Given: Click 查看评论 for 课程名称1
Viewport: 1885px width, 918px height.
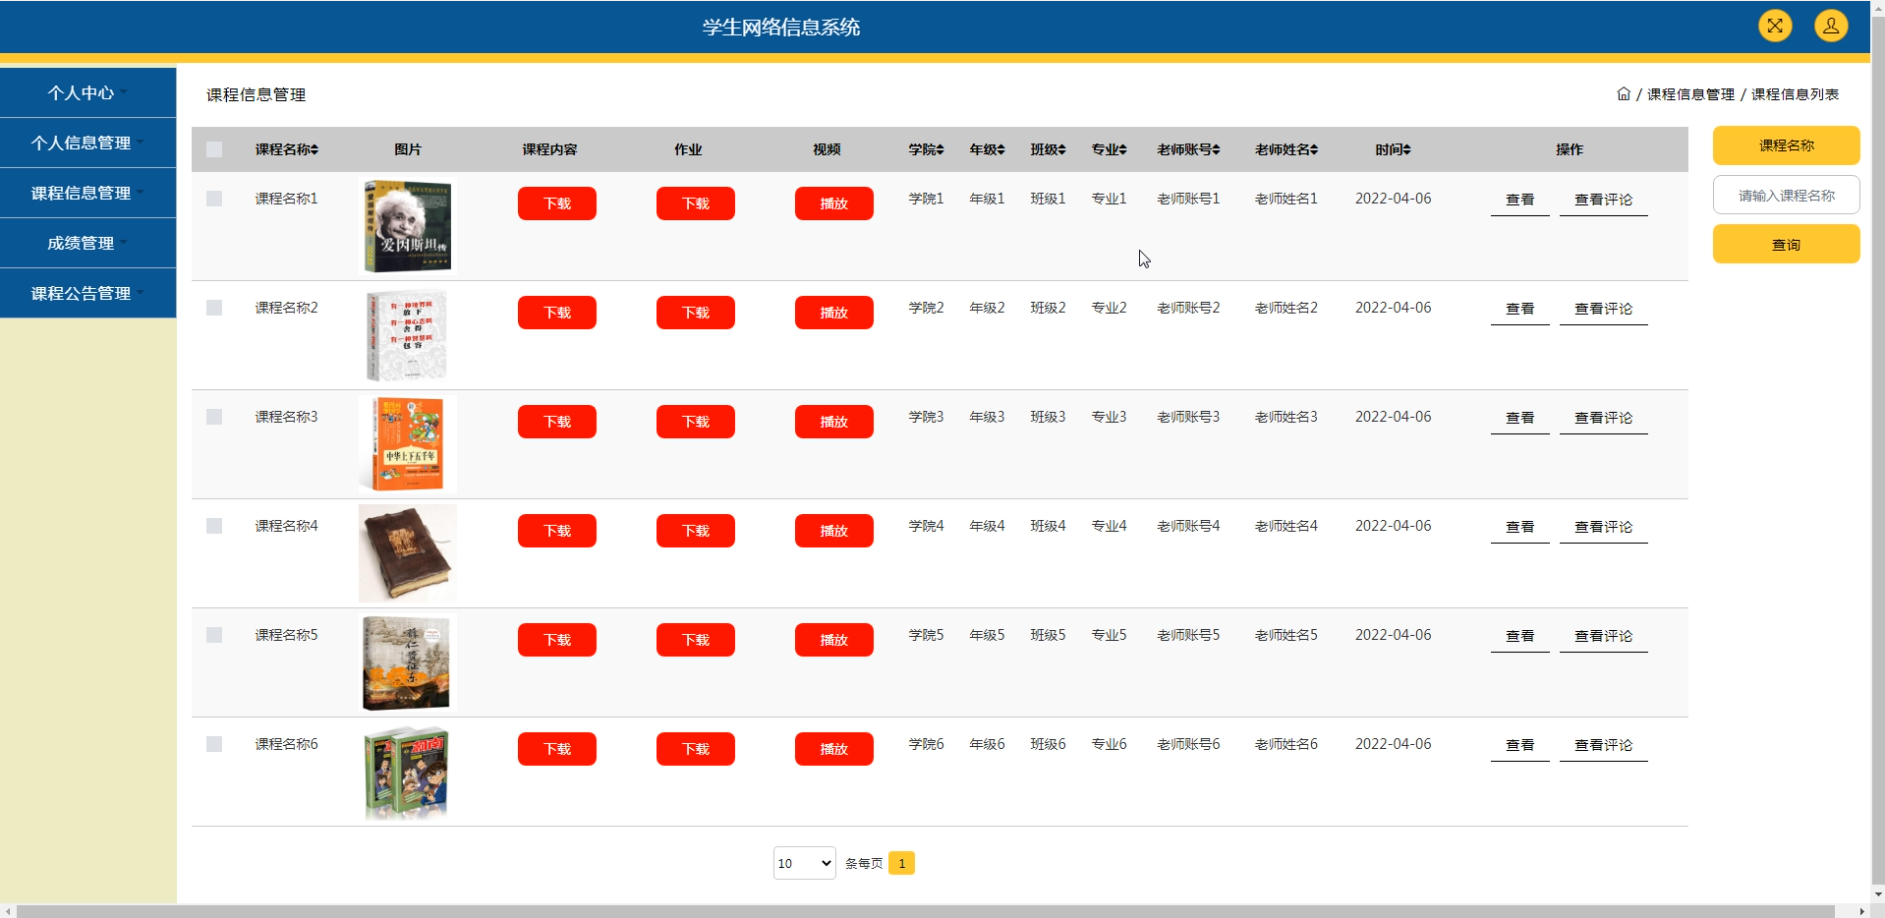Looking at the screenshot, I should tap(1603, 200).
